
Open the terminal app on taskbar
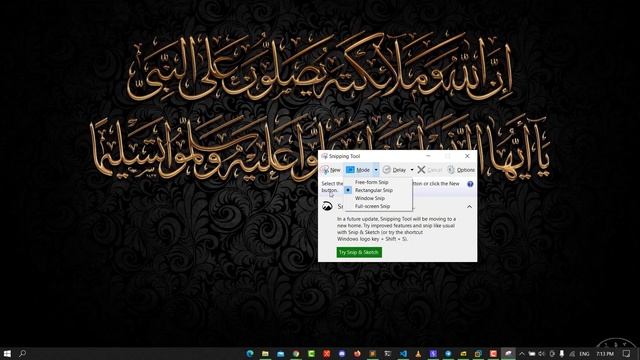point(388,353)
